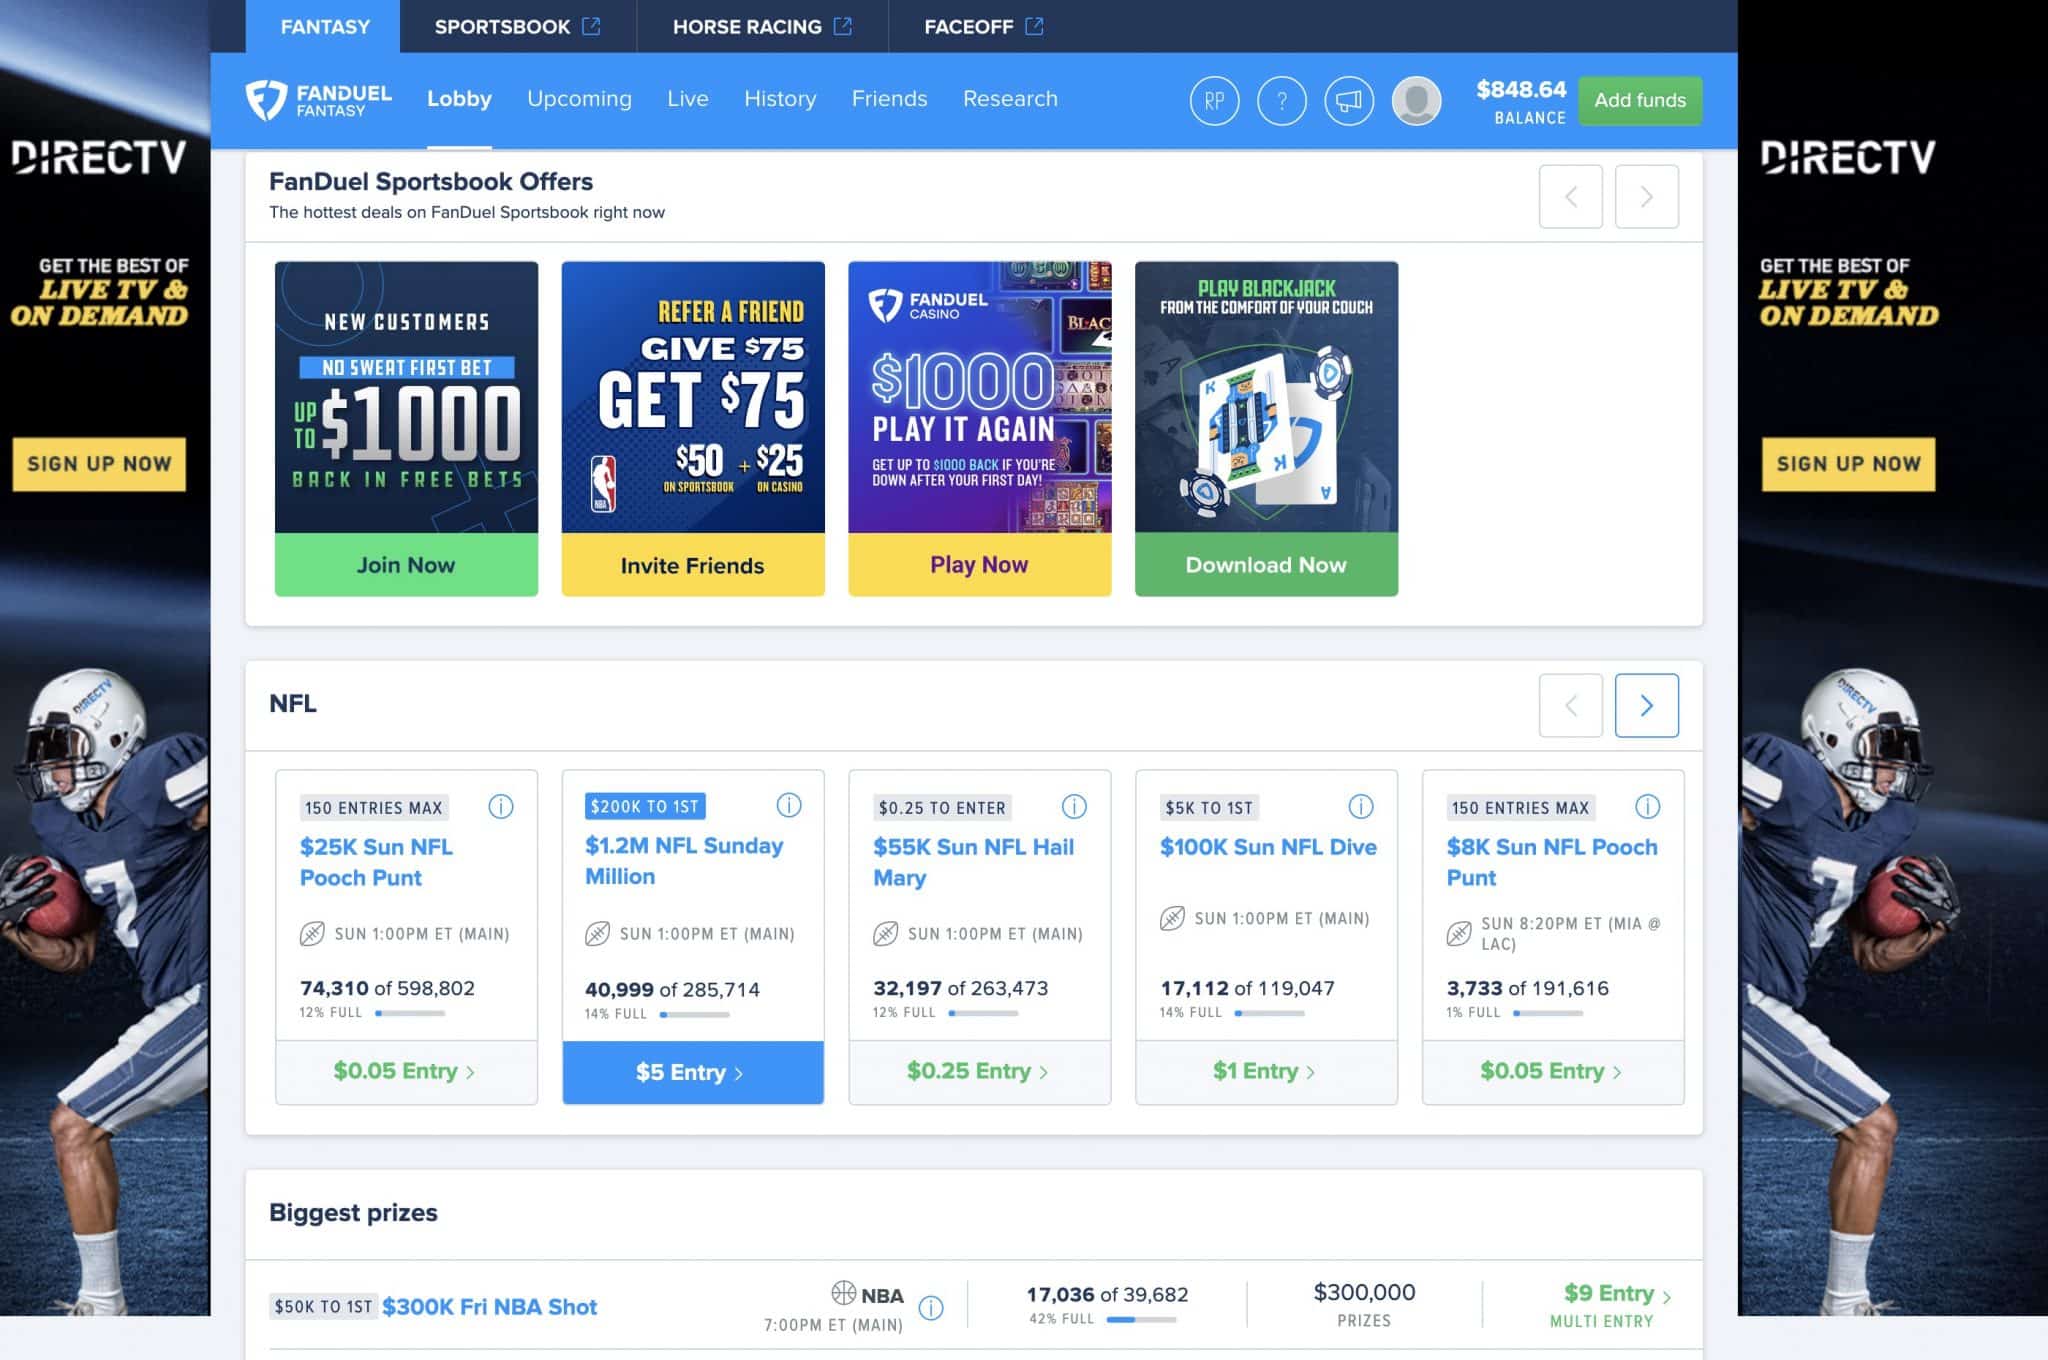This screenshot has width=2048, height=1360.
Task: Click Play Now on FanDuel Casino offer
Action: [979, 565]
